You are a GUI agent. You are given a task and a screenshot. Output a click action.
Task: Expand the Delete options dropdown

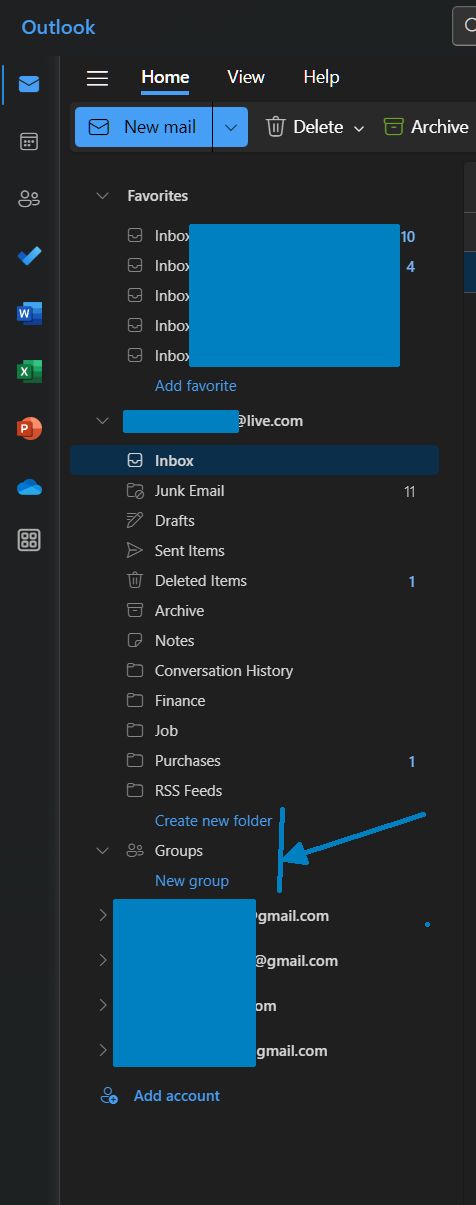point(359,127)
